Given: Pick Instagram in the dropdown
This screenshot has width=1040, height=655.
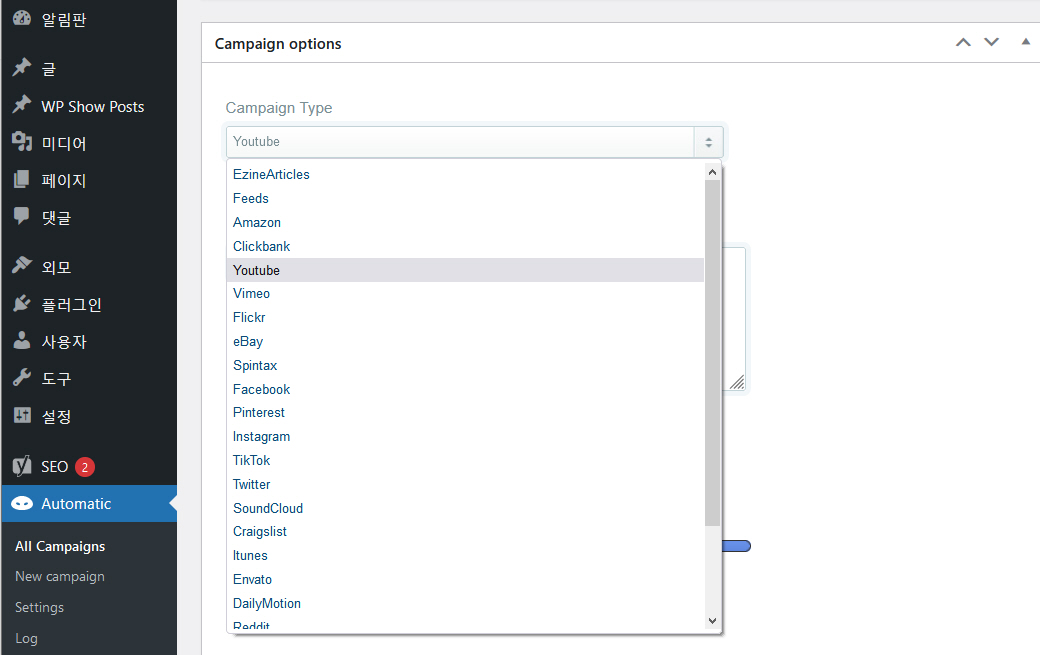Looking at the screenshot, I should [x=465, y=436].
